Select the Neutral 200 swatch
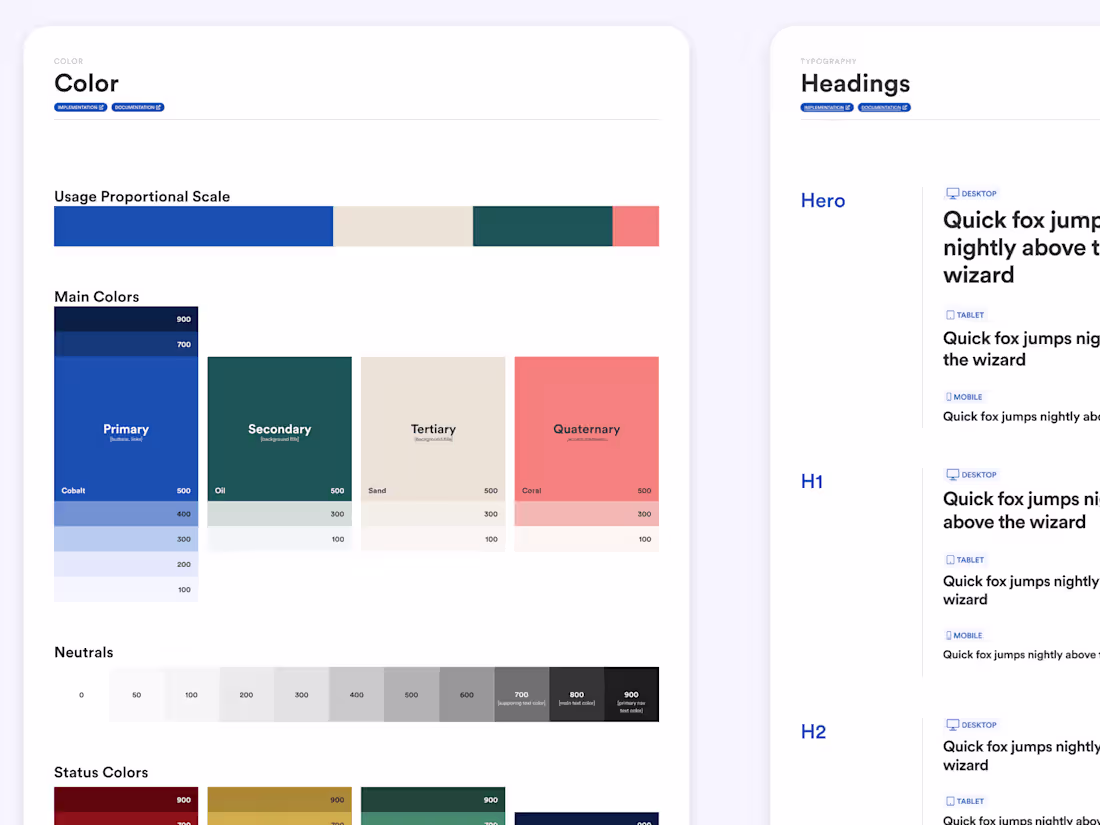 [246, 695]
